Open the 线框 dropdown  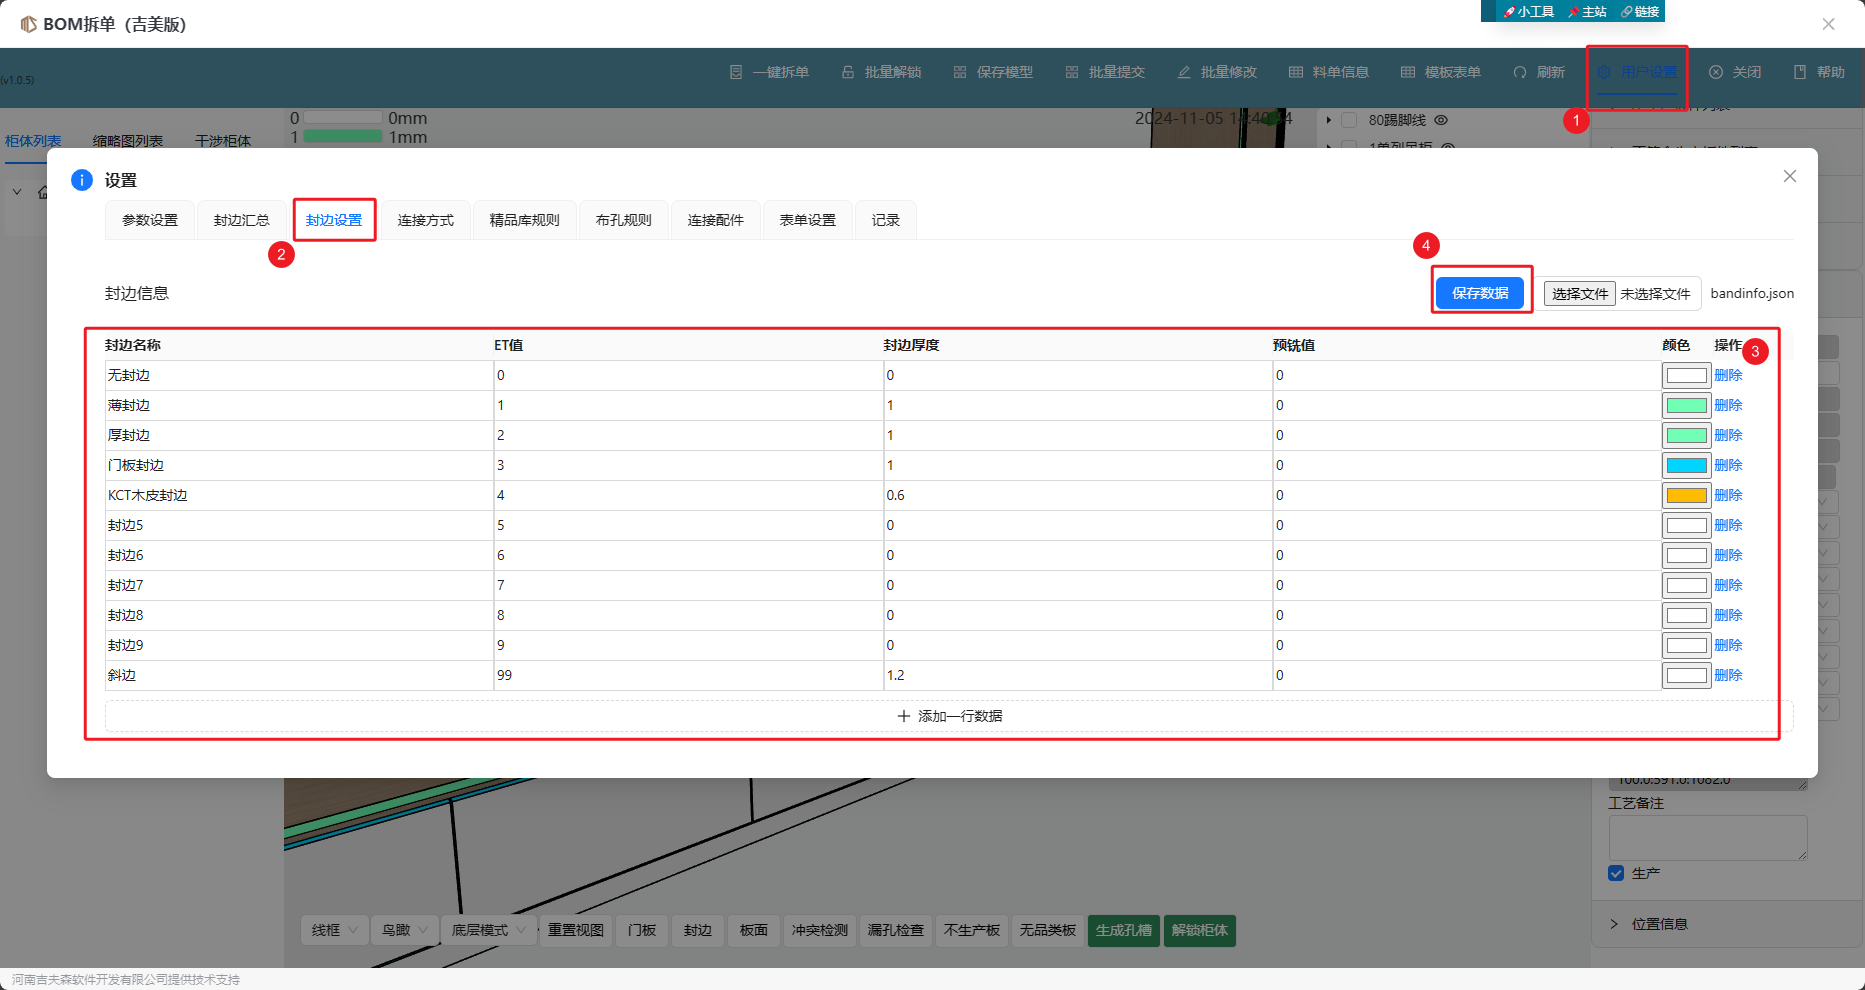[x=335, y=930]
